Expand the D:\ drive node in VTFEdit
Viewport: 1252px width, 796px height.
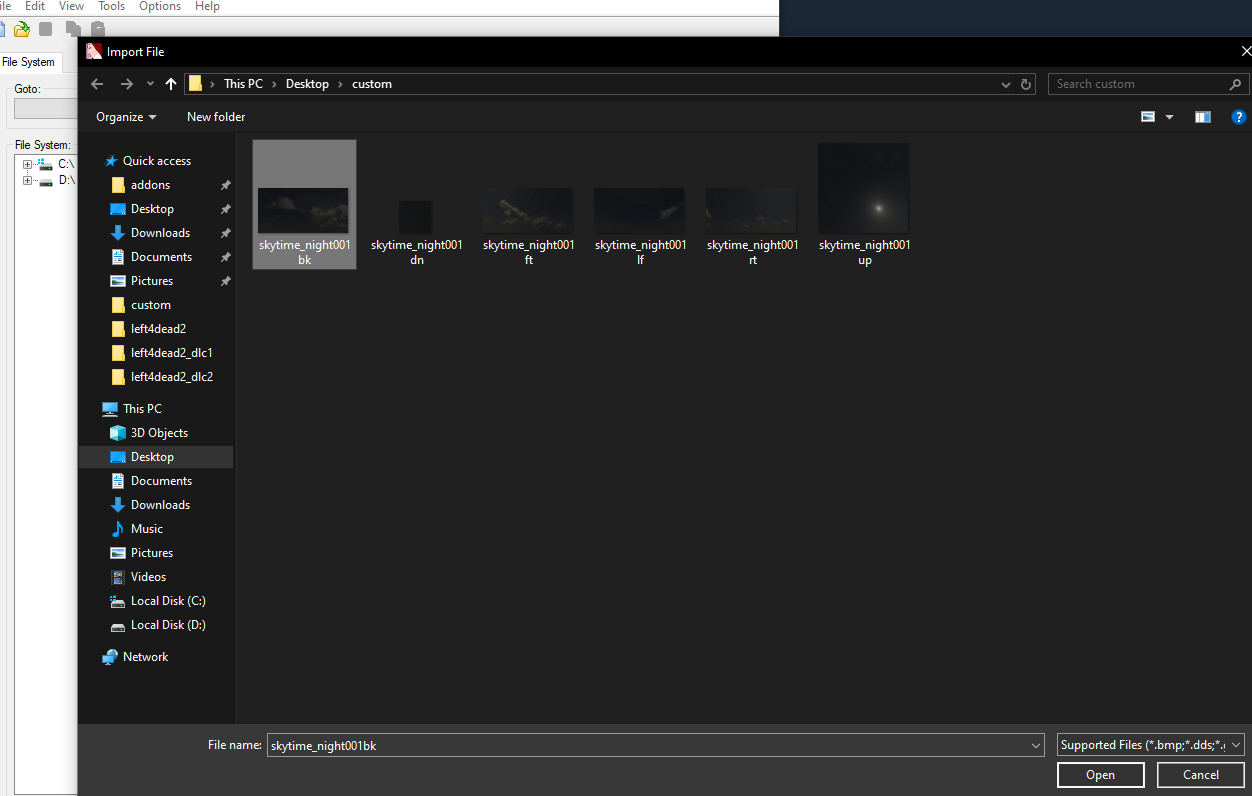[28, 181]
